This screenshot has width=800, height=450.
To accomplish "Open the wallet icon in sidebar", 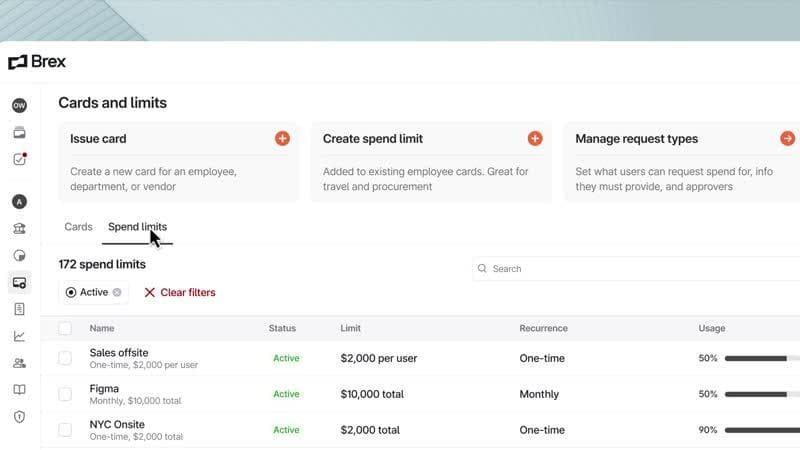I will pos(19,132).
